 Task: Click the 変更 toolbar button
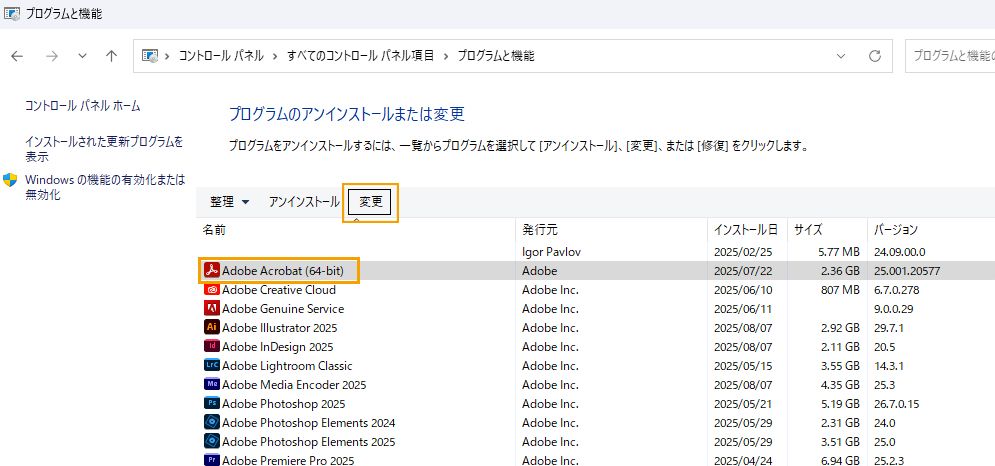pos(371,202)
